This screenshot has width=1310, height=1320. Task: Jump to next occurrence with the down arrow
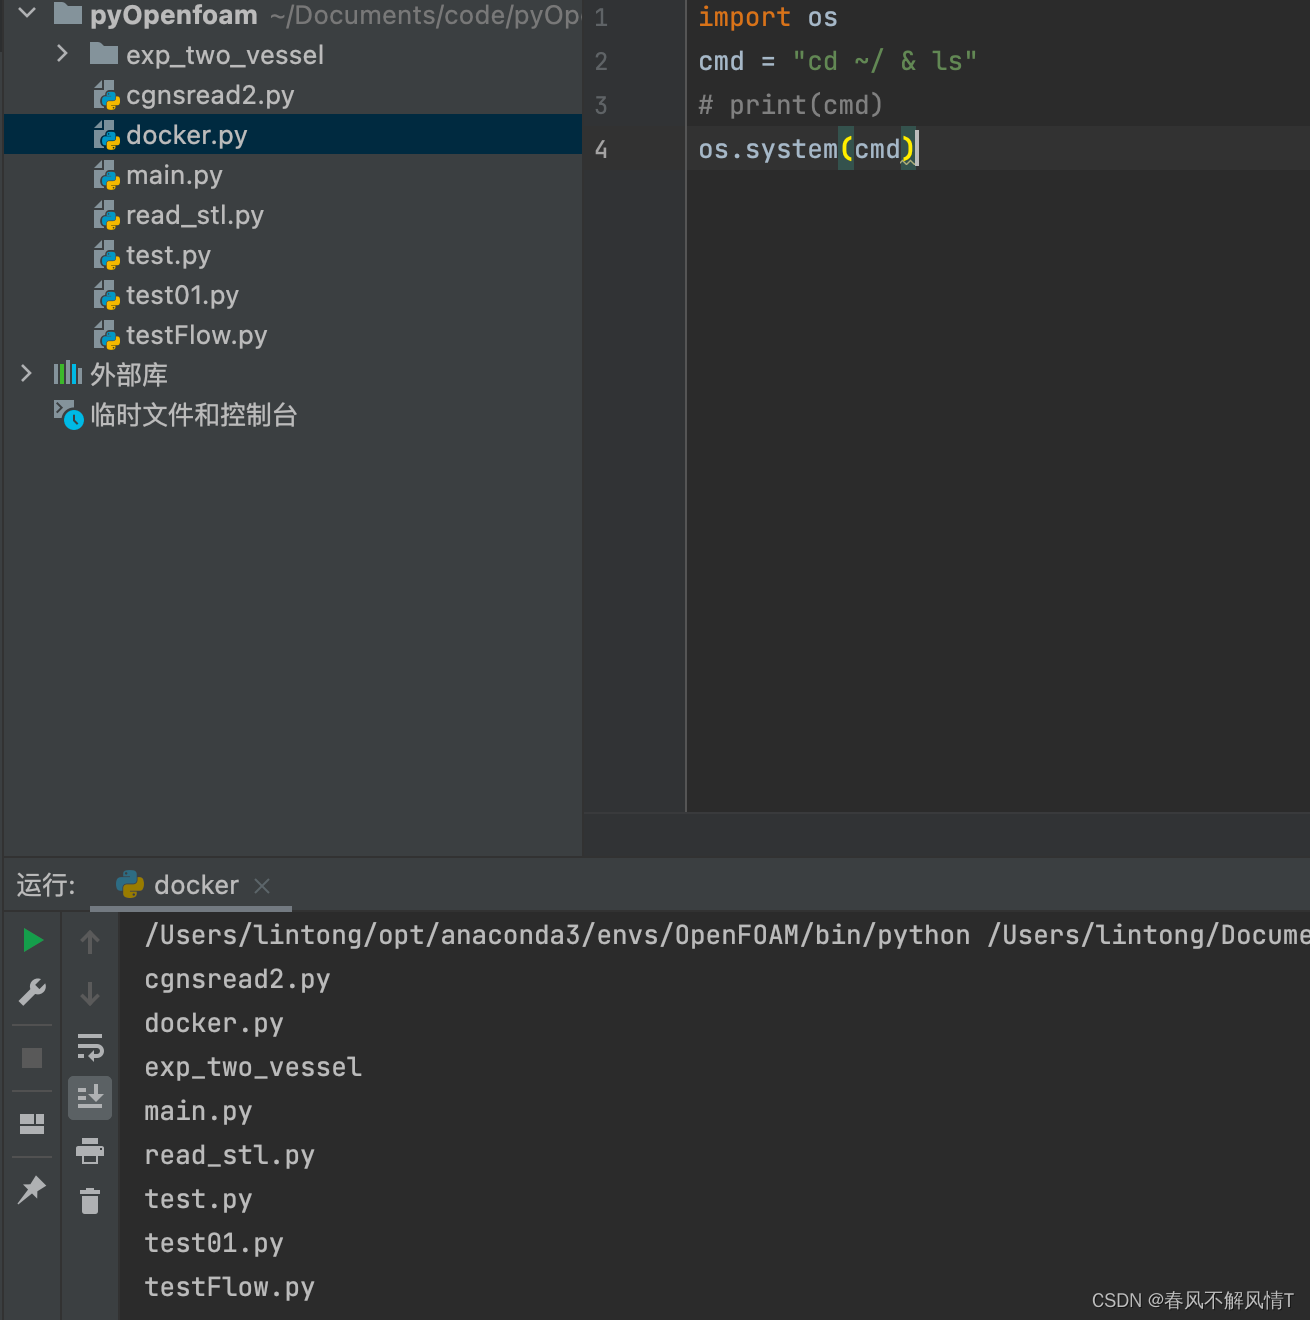click(x=90, y=994)
